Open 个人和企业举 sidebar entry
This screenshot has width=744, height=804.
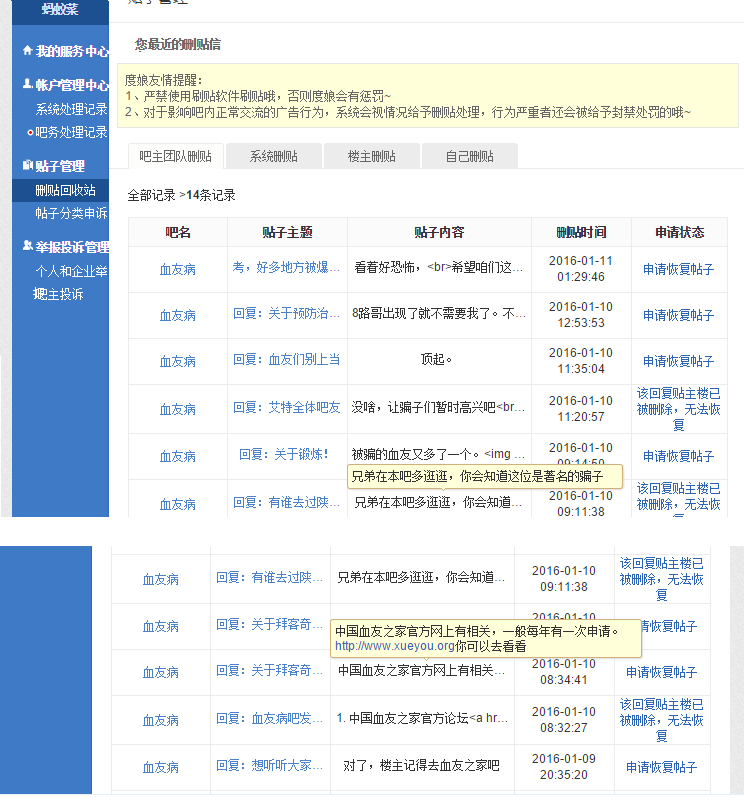point(71,271)
